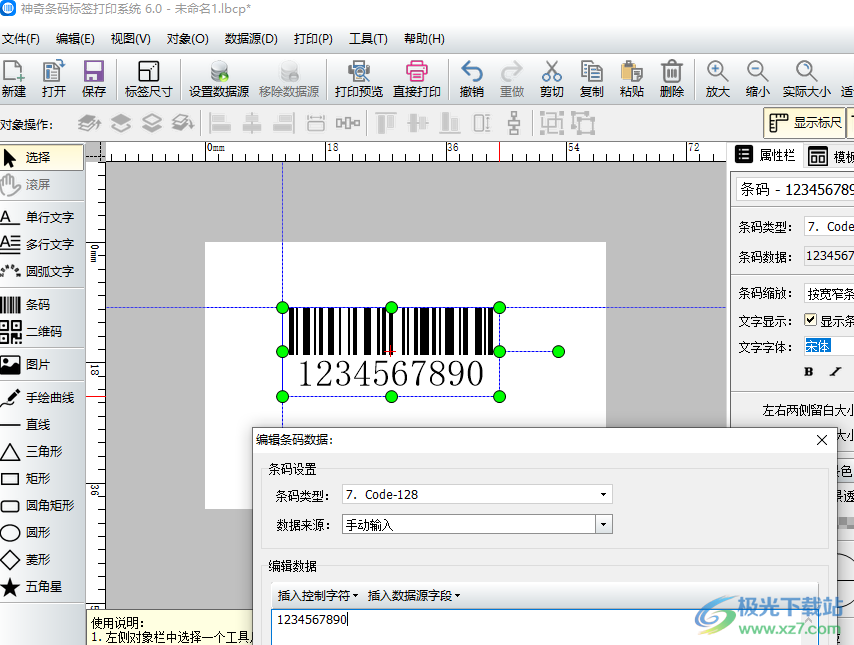Open the 文件(F) menu
Image resolution: width=854 pixels, height=645 pixels.
point(21,39)
